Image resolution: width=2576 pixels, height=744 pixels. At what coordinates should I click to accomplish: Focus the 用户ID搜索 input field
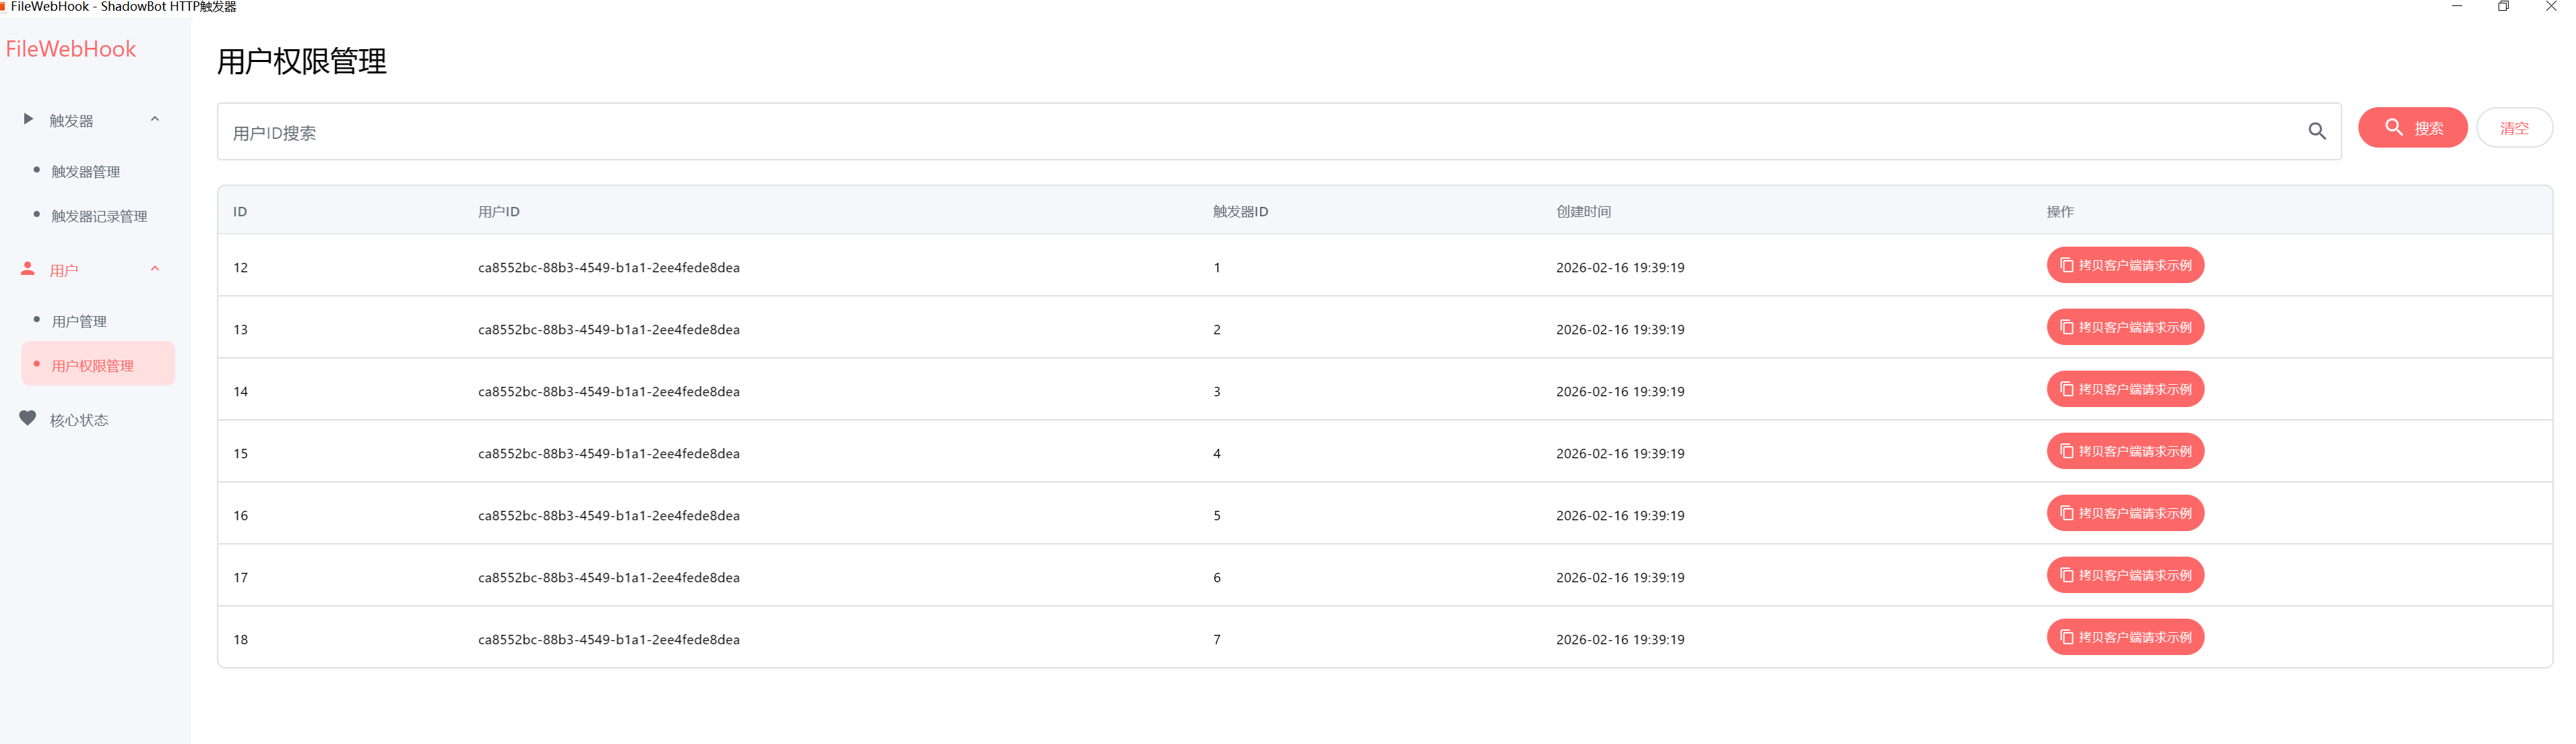pyautogui.click(x=1200, y=132)
